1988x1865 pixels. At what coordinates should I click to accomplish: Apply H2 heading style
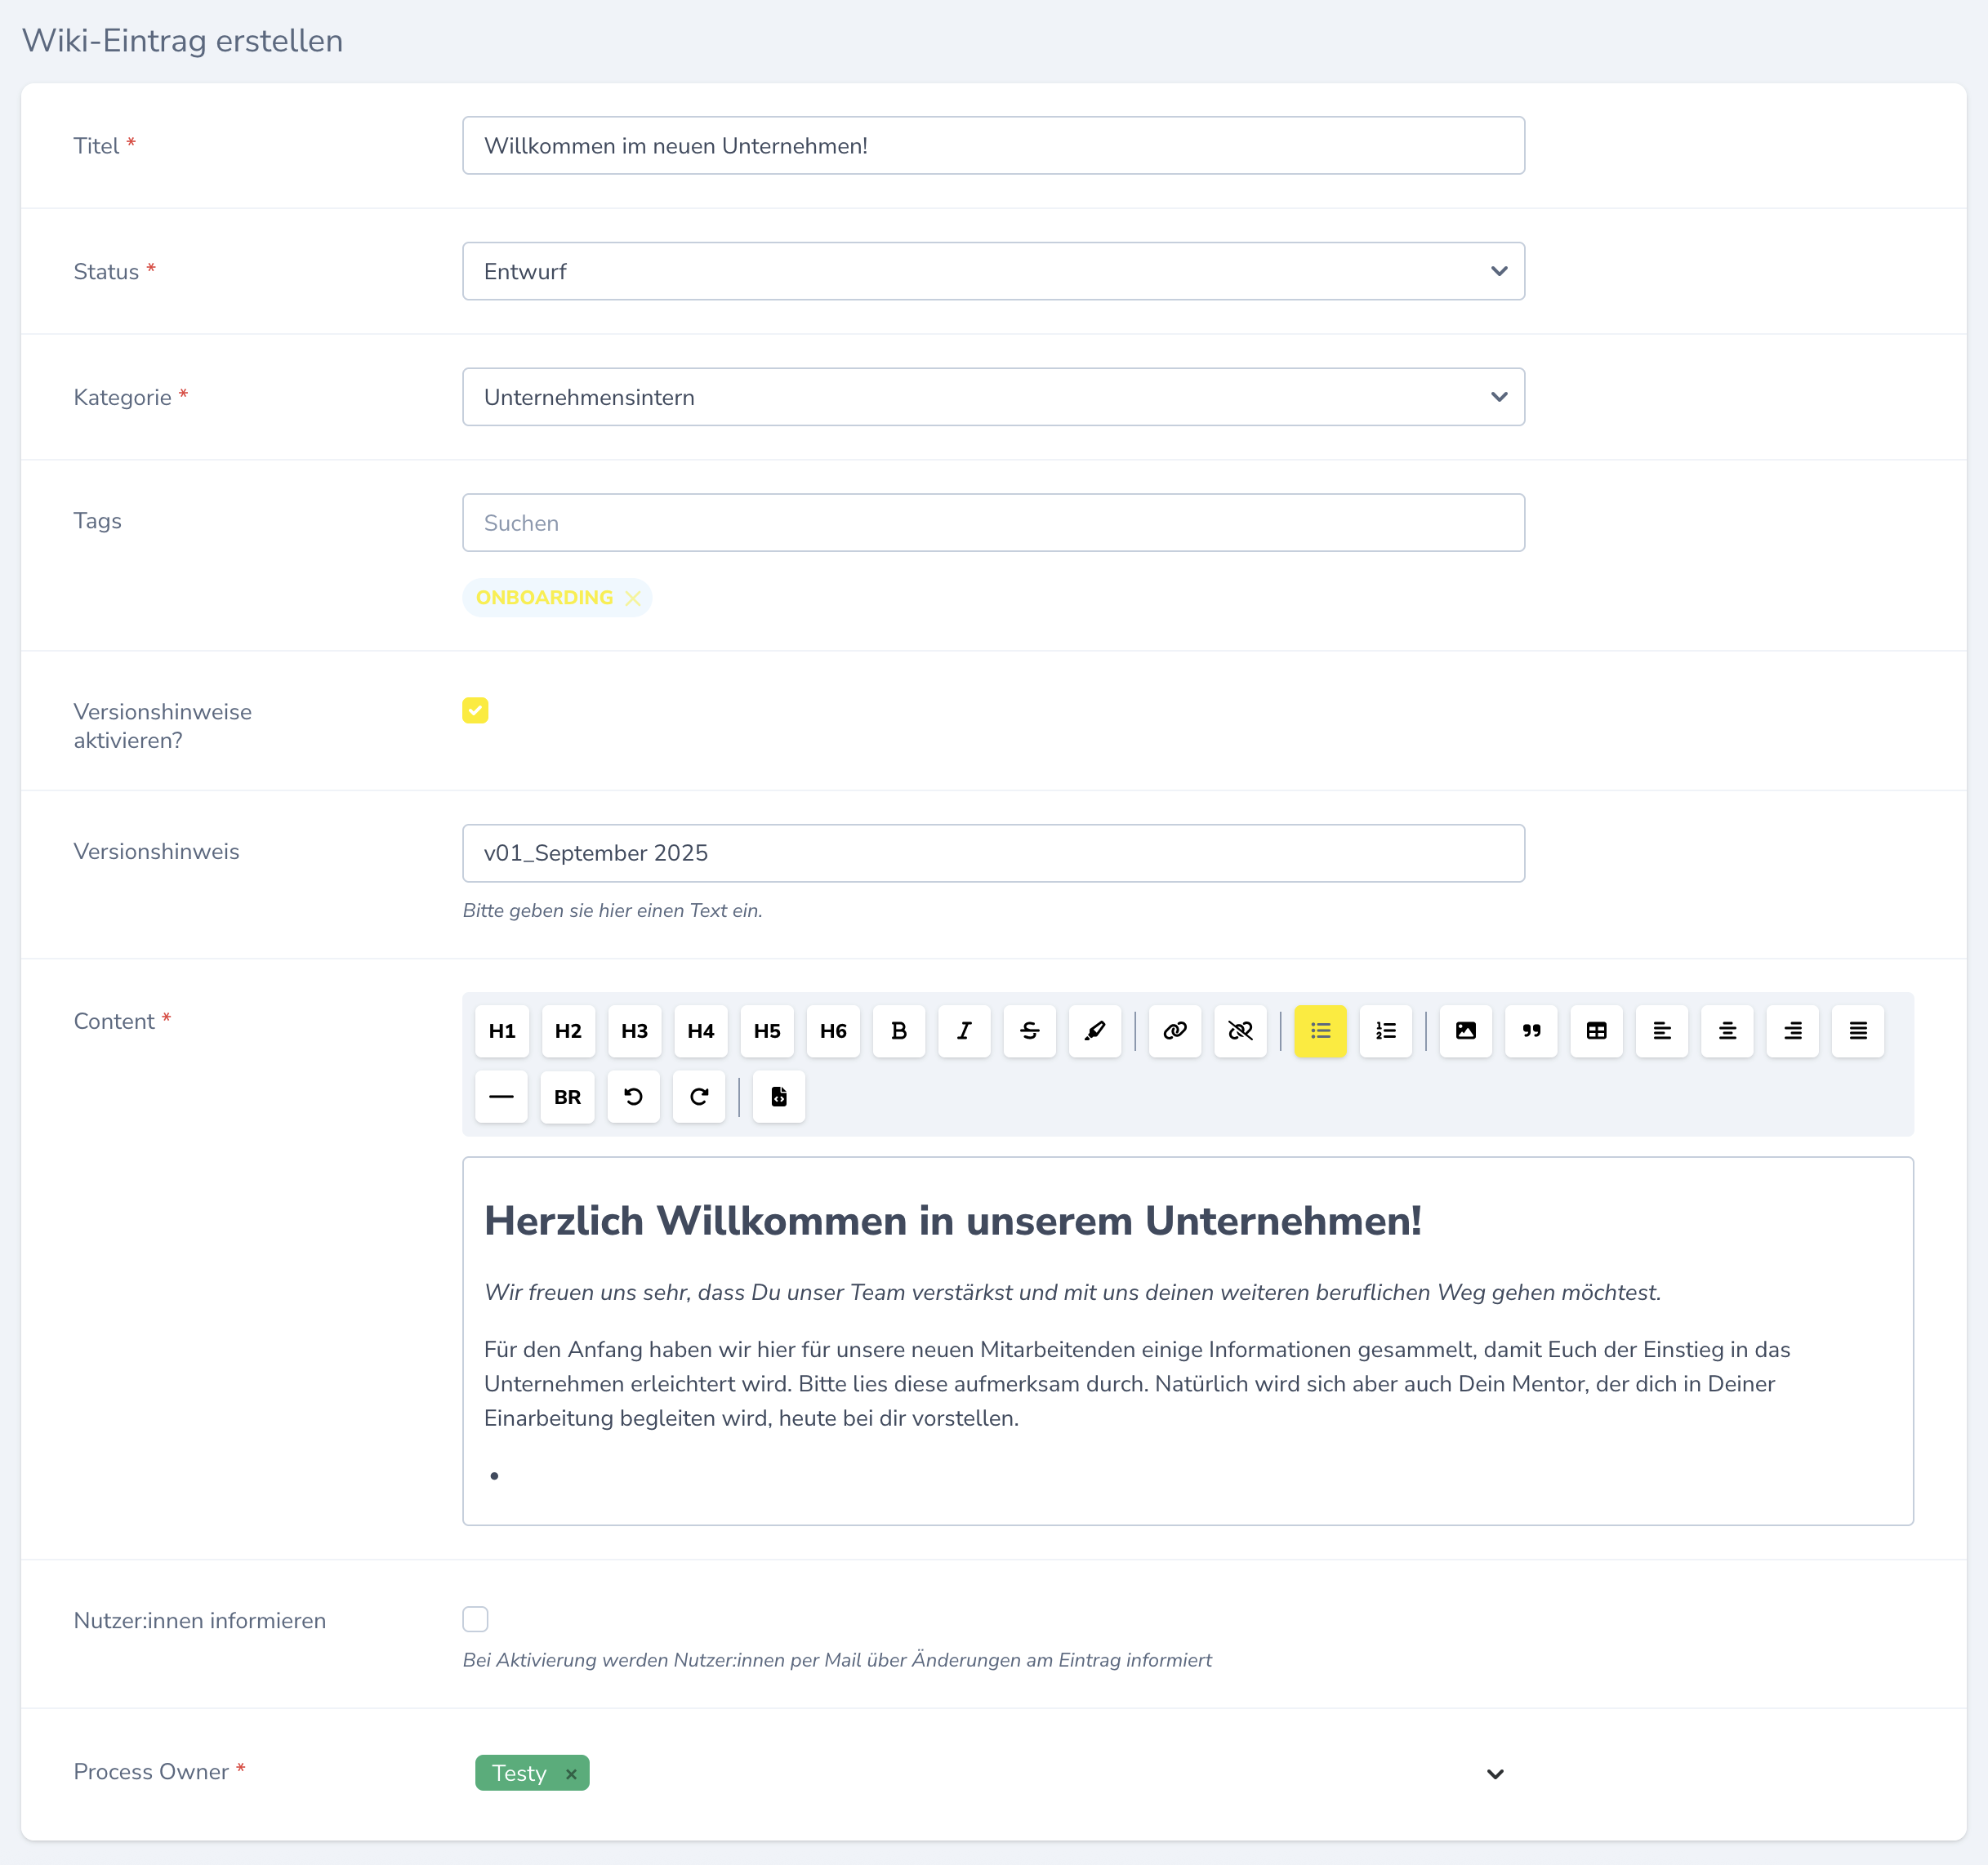(568, 1031)
